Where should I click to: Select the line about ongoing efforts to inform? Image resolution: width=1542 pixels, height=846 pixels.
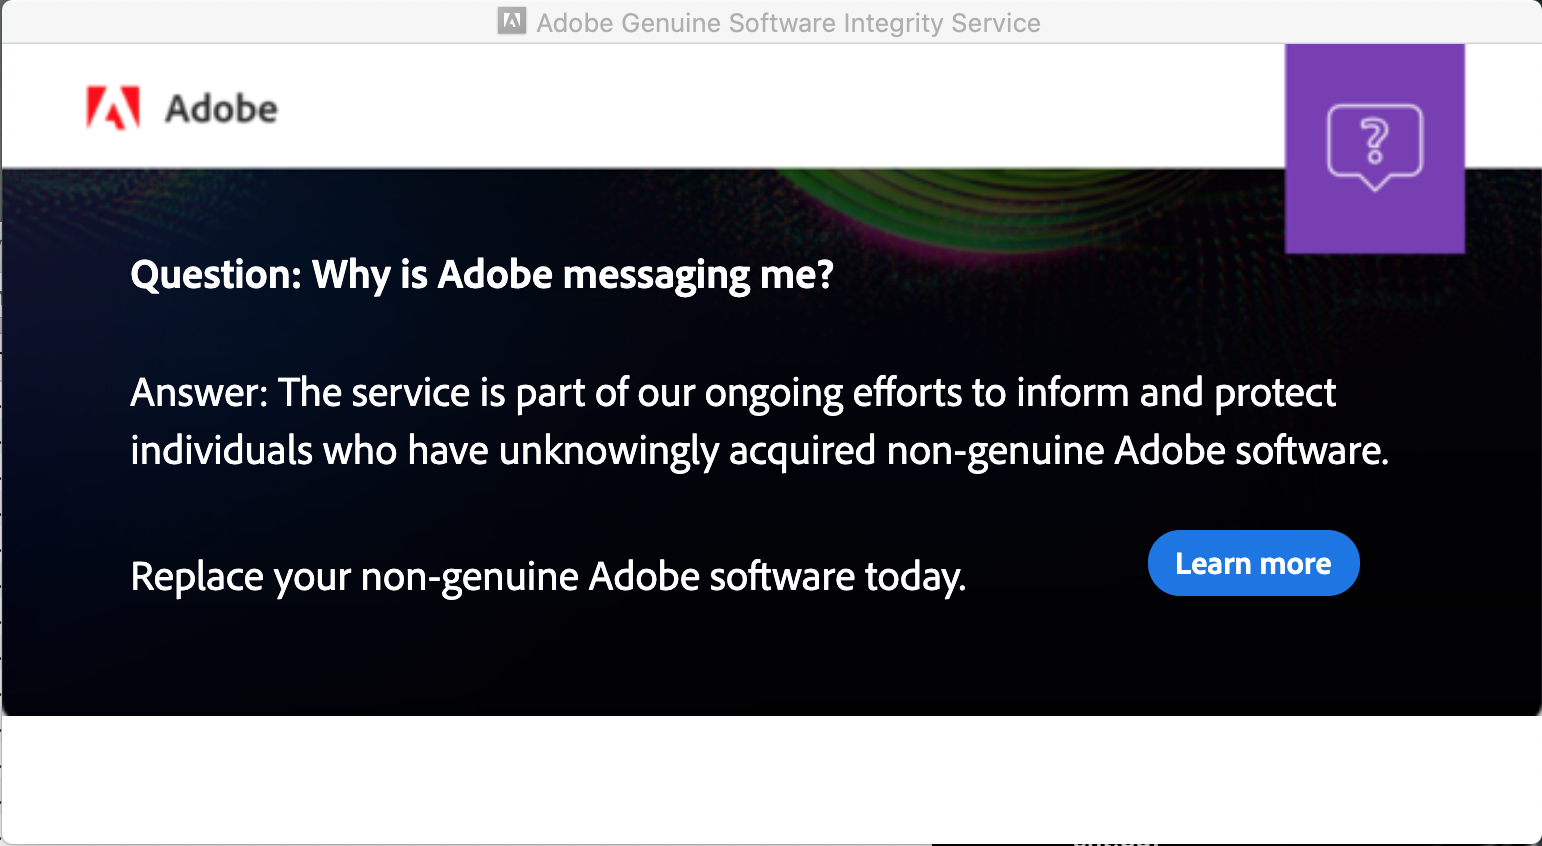(x=733, y=392)
